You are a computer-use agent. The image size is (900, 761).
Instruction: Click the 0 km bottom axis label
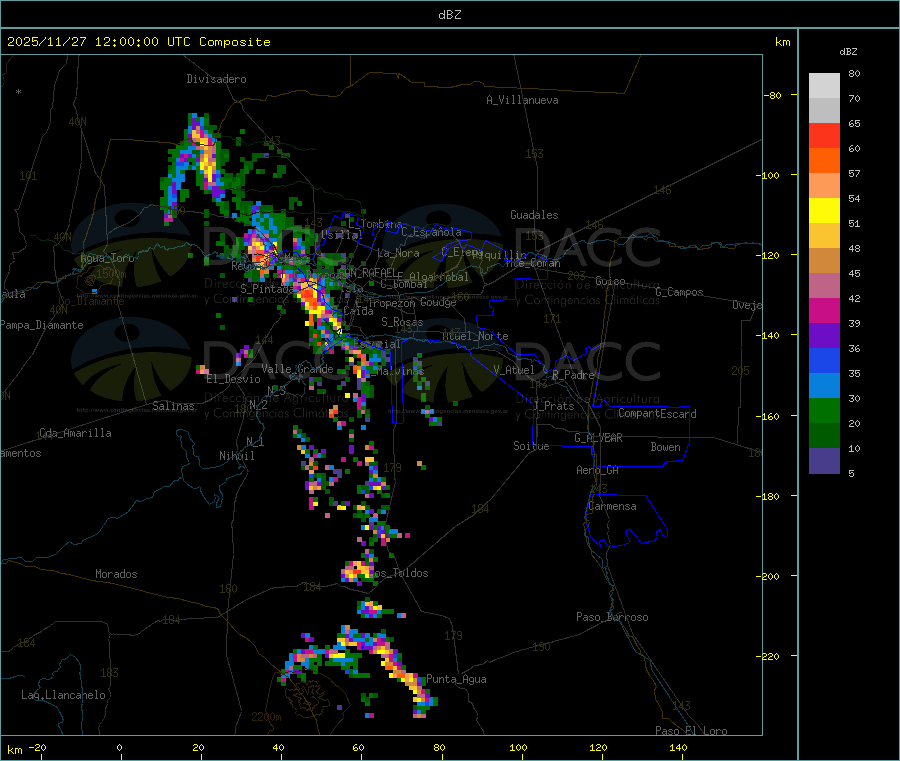point(119,747)
